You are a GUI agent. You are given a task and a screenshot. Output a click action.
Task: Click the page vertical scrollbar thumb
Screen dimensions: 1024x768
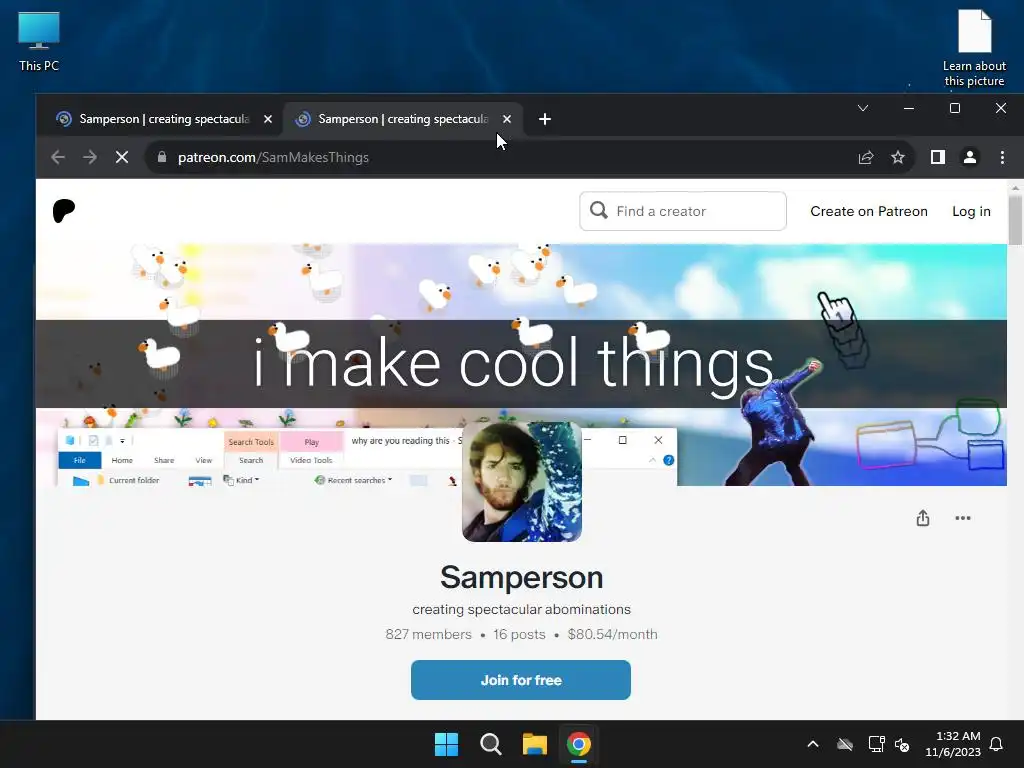(1015, 219)
